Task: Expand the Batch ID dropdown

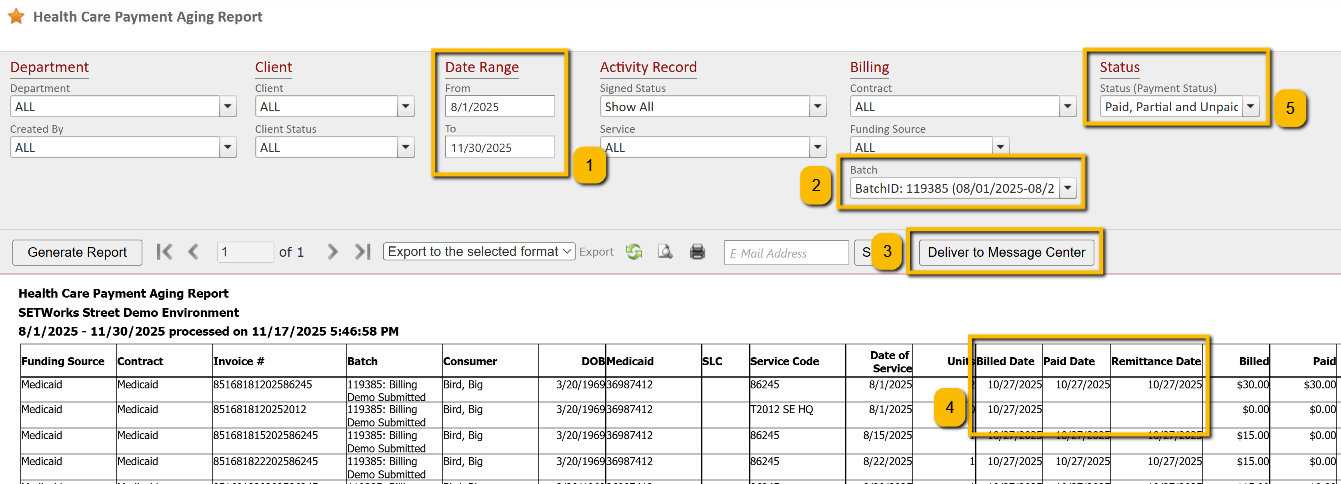Action: tap(1068, 188)
